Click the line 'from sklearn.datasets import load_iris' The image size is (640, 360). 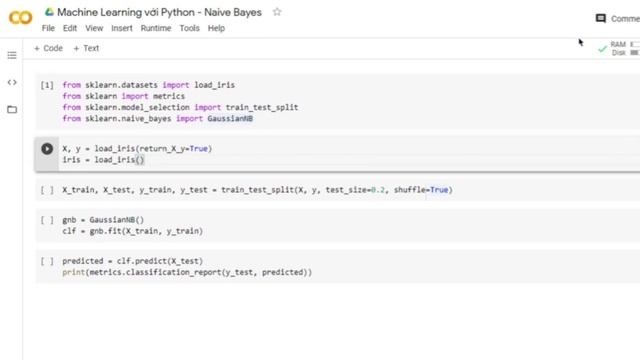[149, 85]
